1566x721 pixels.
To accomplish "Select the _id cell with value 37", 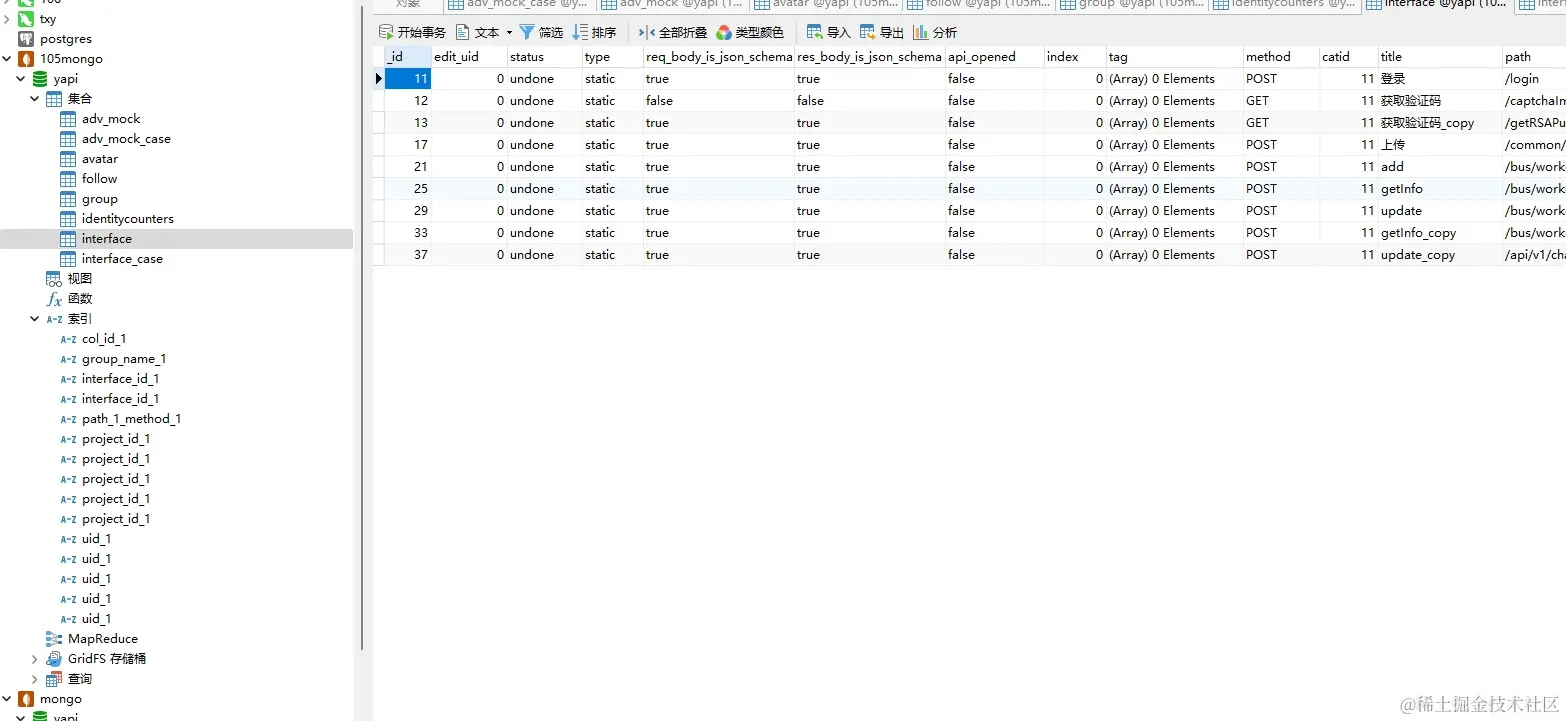I will tap(408, 255).
